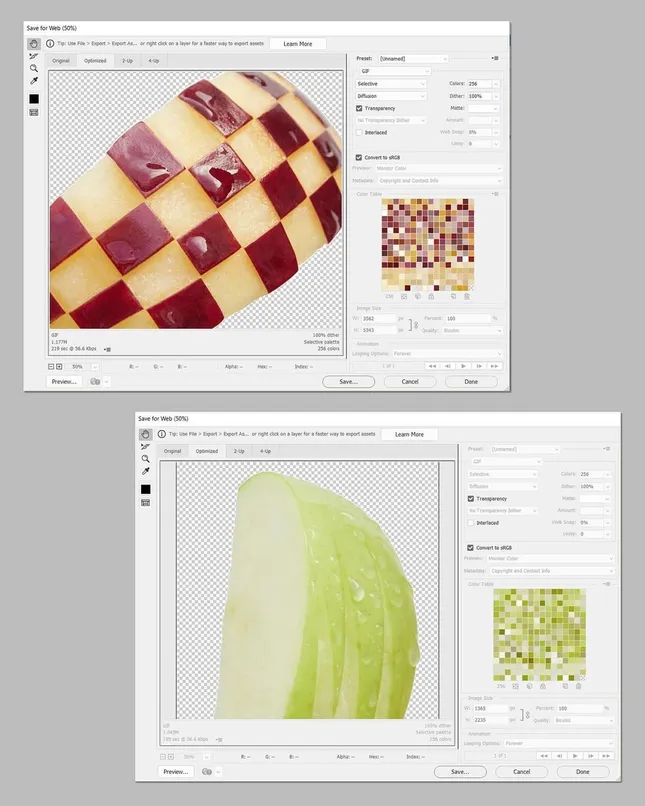Select the Slice Select tool in top dialog
Viewport: 645px width, 806px height.
pos(34,56)
